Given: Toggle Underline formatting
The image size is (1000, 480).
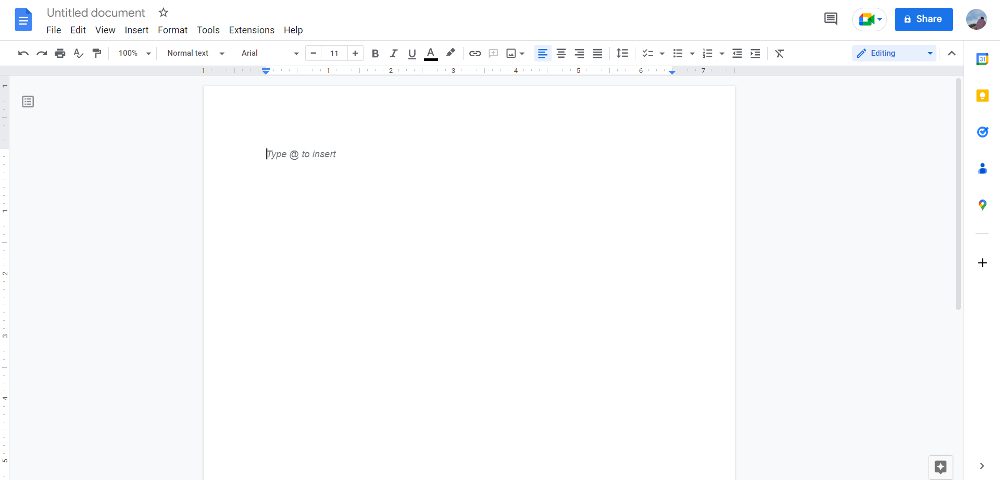Looking at the screenshot, I should 412,54.
